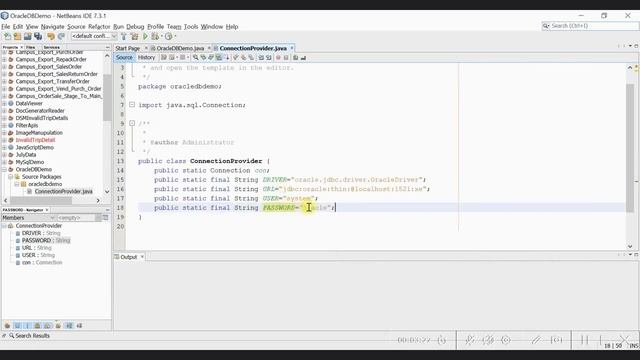Select ConnectionProvider.java in Projects tree
Image resolution: width=640 pixels, height=360 pixels.
coord(63,191)
